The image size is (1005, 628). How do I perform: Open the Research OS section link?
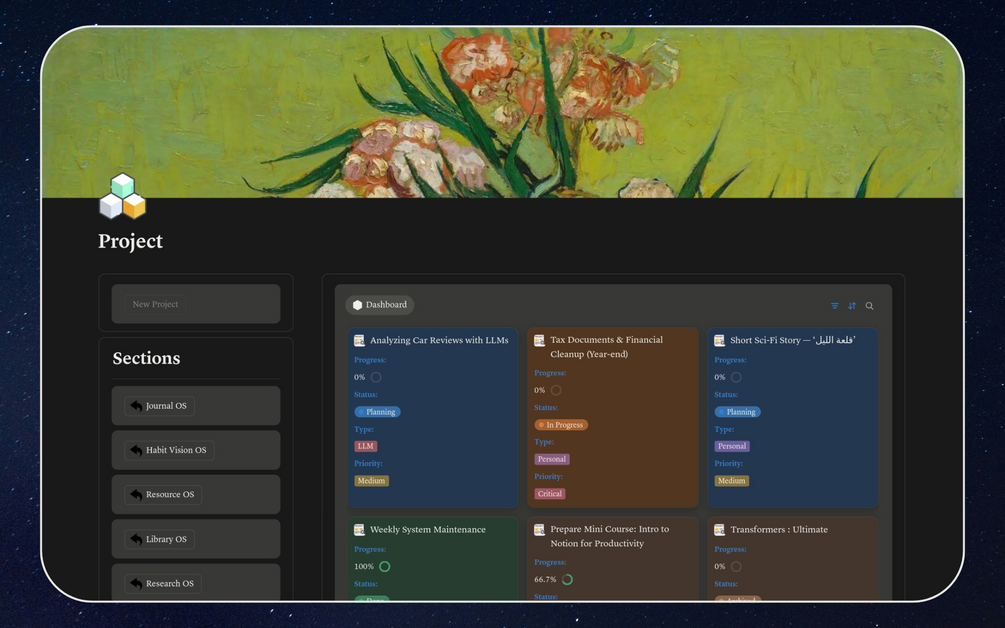[163, 583]
